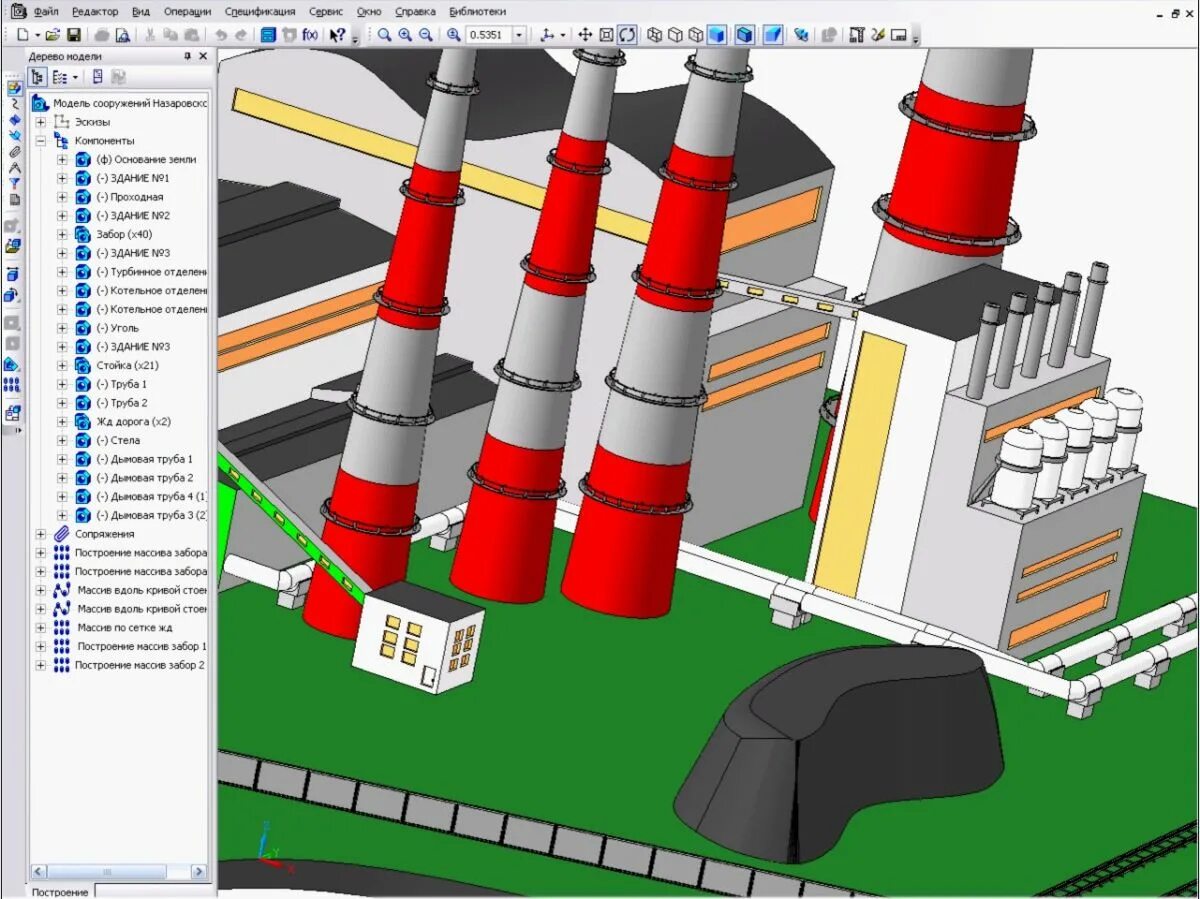This screenshot has width=1200, height=899.
Task: Activate the pan view tool
Action: (x=585, y=35)
